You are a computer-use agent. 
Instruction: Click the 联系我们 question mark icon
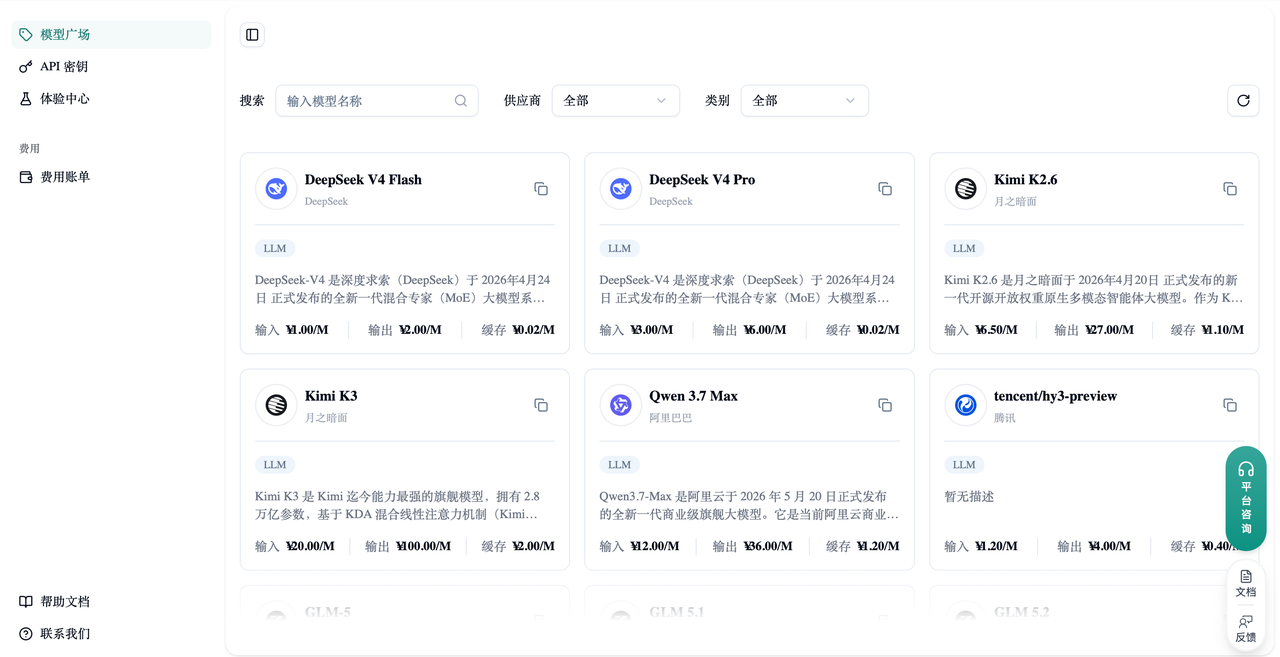point(26,634)
